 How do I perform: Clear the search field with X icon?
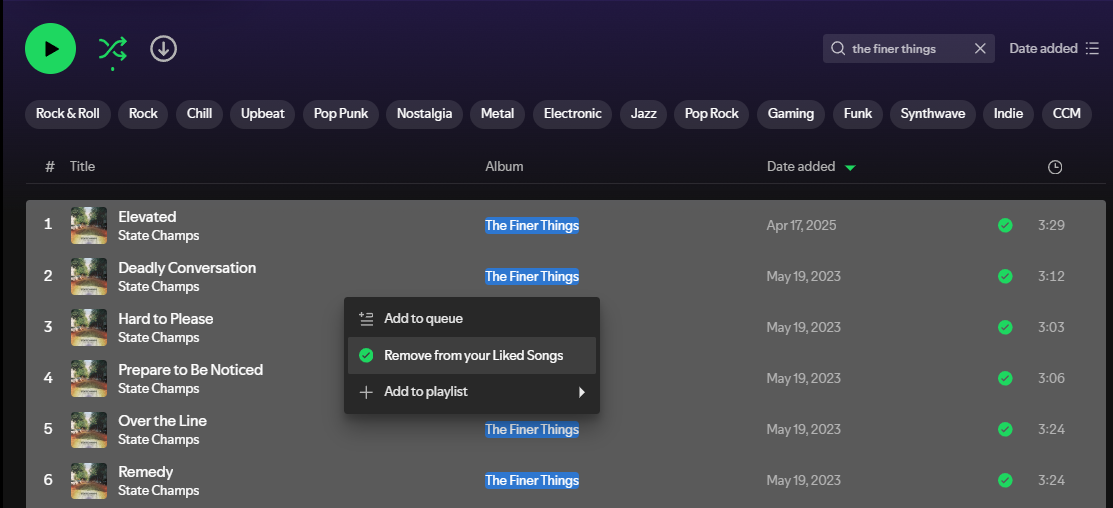click(x=980, y=48)
